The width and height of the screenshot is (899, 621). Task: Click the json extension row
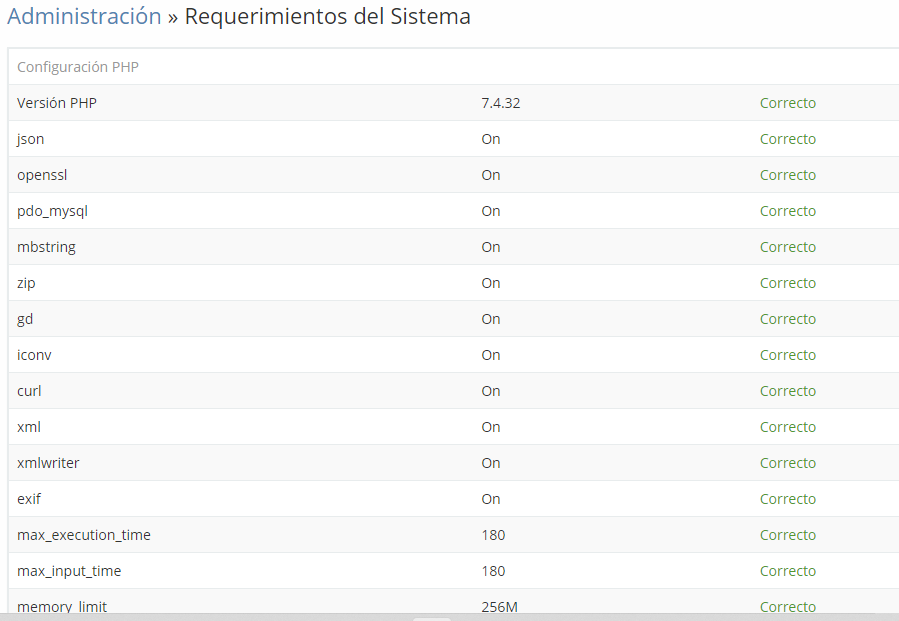coord(454,139)
